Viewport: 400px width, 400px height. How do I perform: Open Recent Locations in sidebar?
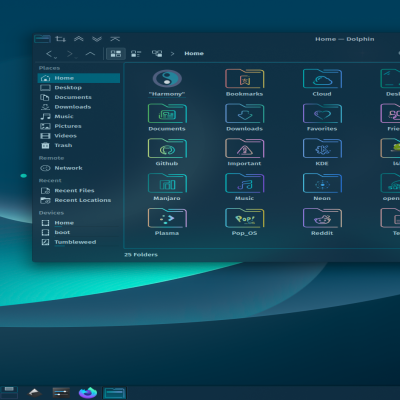pyautogui.click(x=79, y=200)
